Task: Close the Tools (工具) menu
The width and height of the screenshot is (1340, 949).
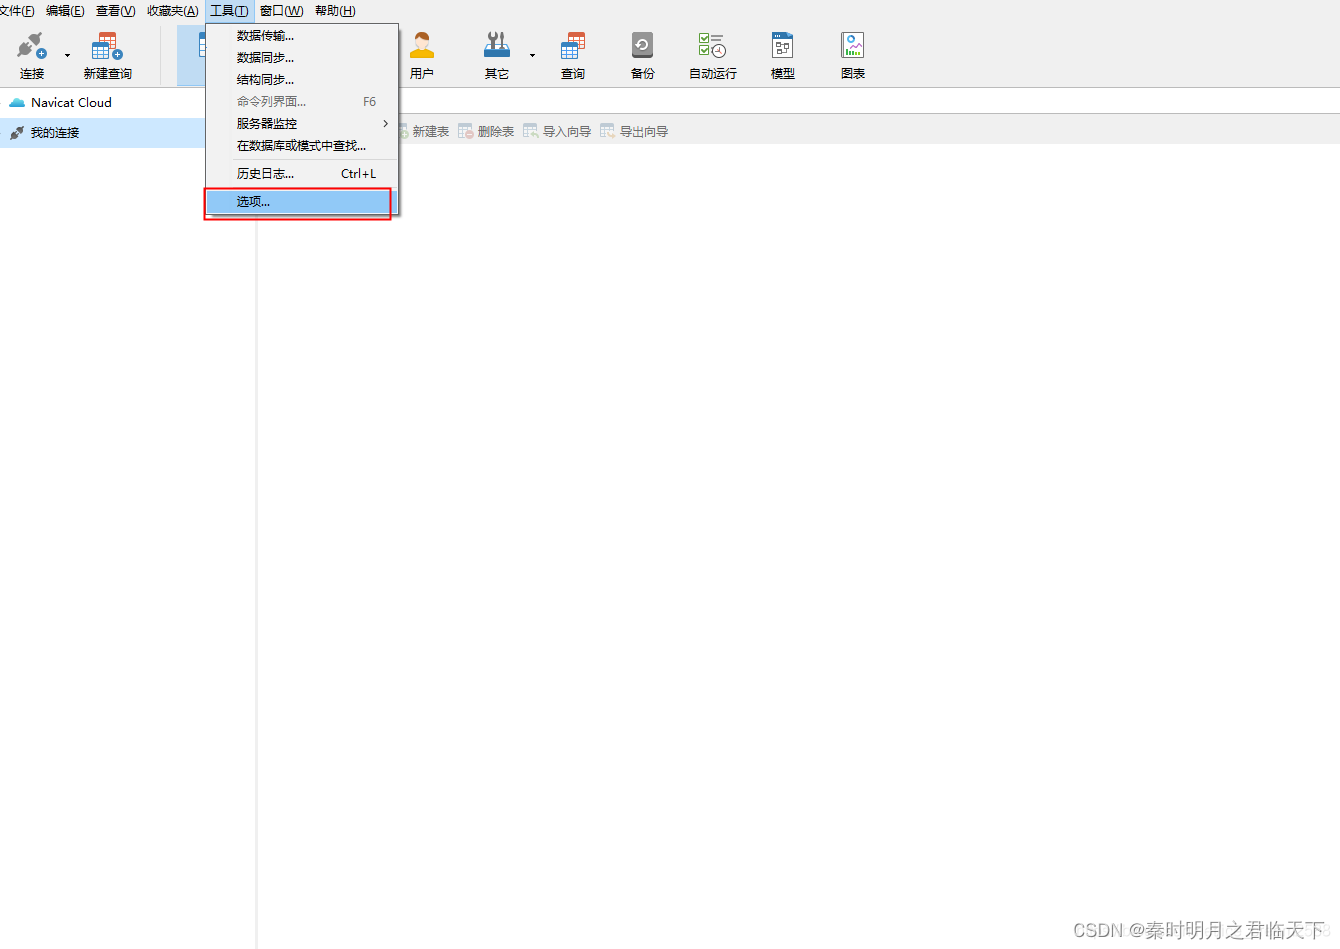Action: click(229, 11)
